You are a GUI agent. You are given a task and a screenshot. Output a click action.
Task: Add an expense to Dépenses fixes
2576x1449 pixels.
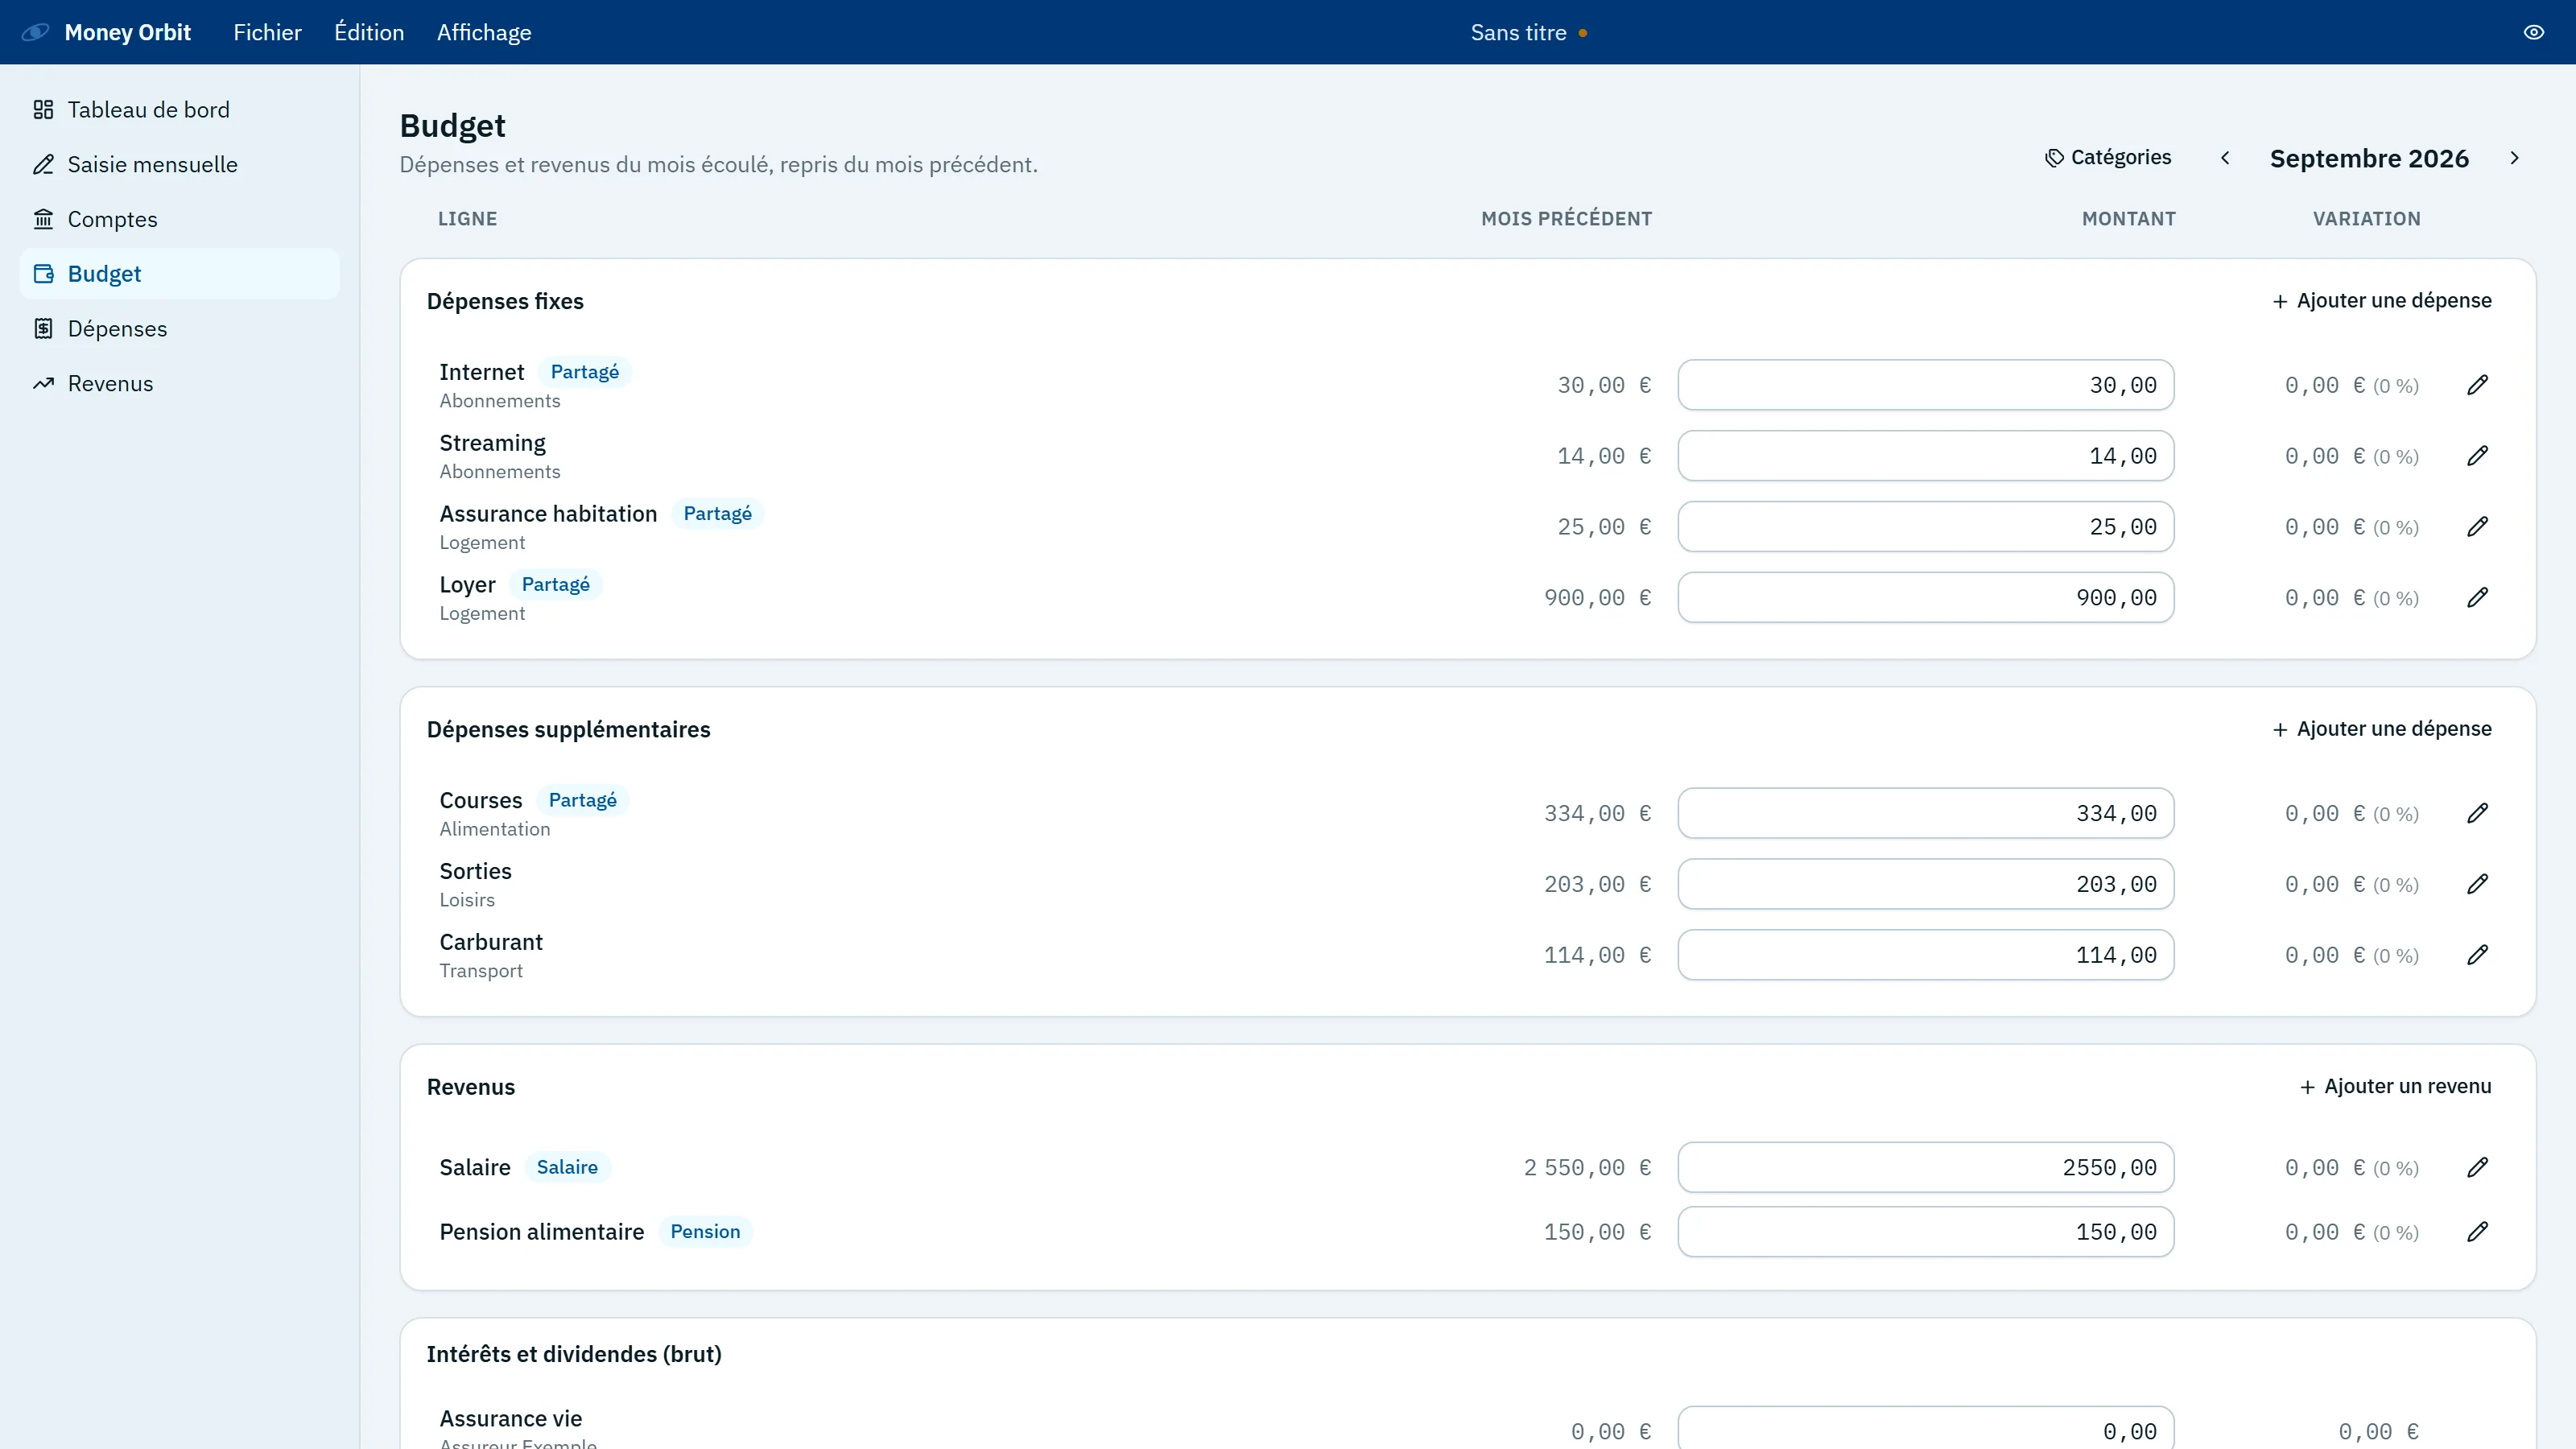coord(2381,301)
